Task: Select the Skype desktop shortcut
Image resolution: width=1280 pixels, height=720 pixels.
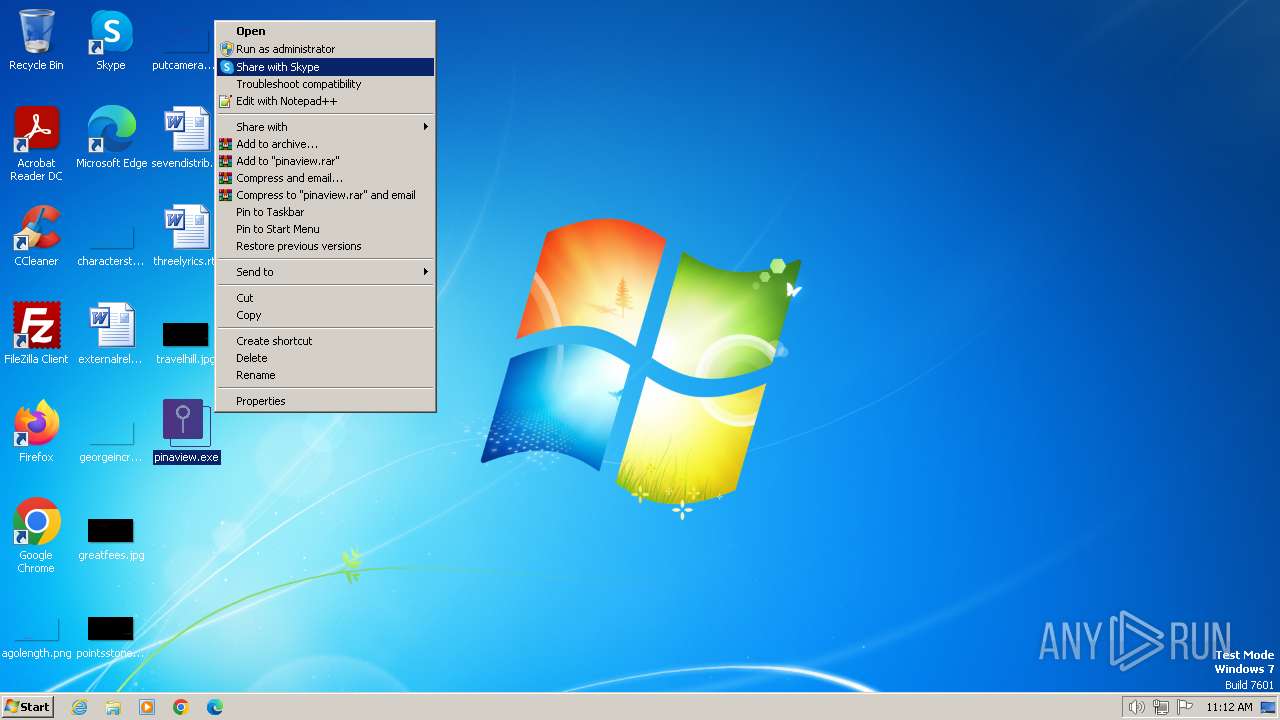Action: (x=110, y=40)
